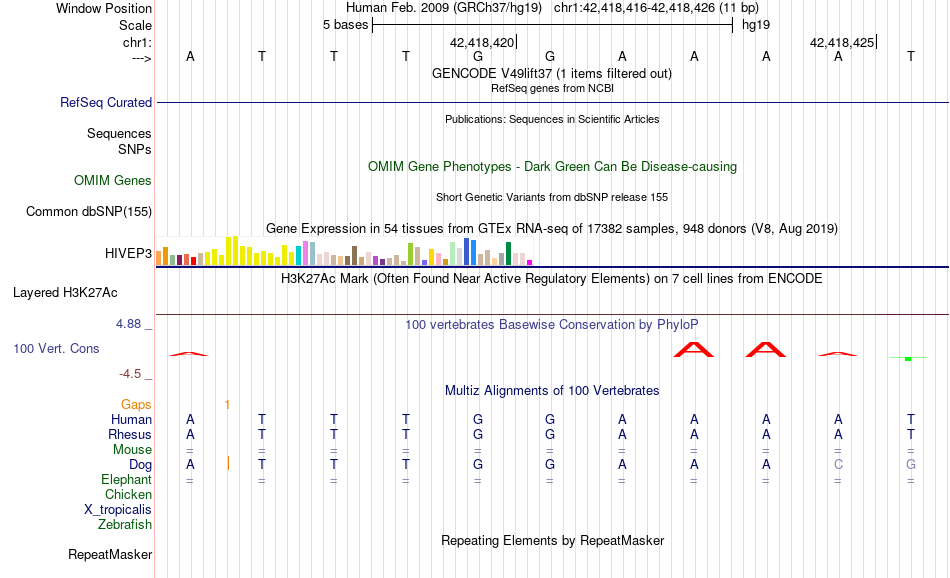
Task: Open the HIVEP3 GTEx expression bar chart
Action: [344, 251]
